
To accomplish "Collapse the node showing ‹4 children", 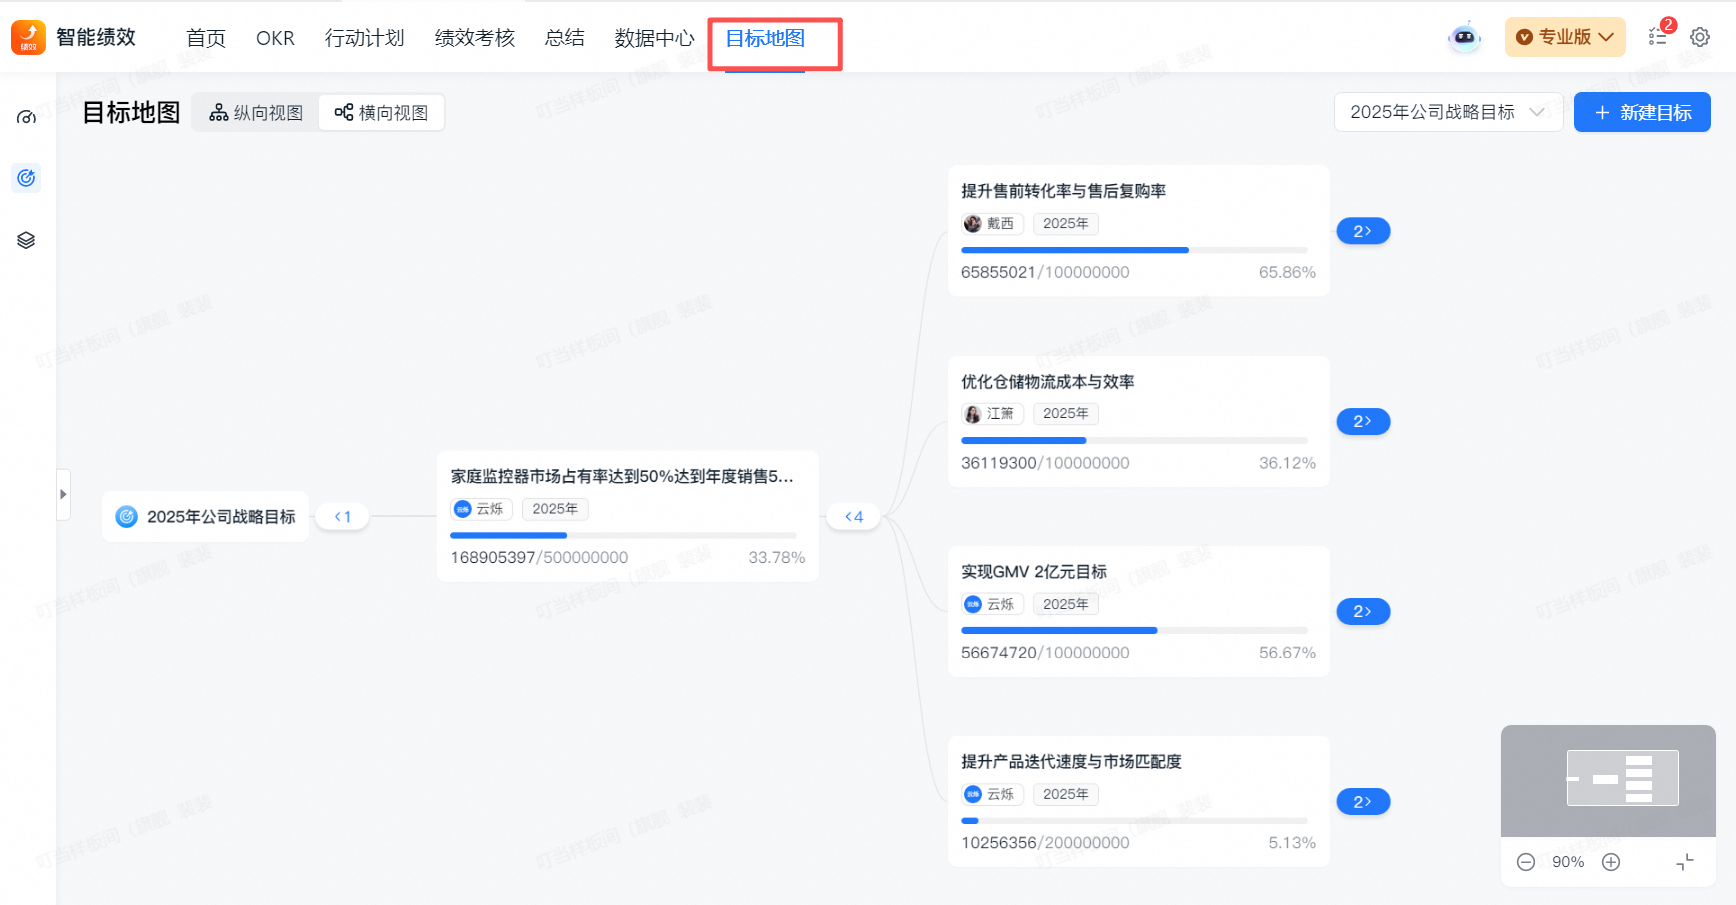I will click(853, 516).
